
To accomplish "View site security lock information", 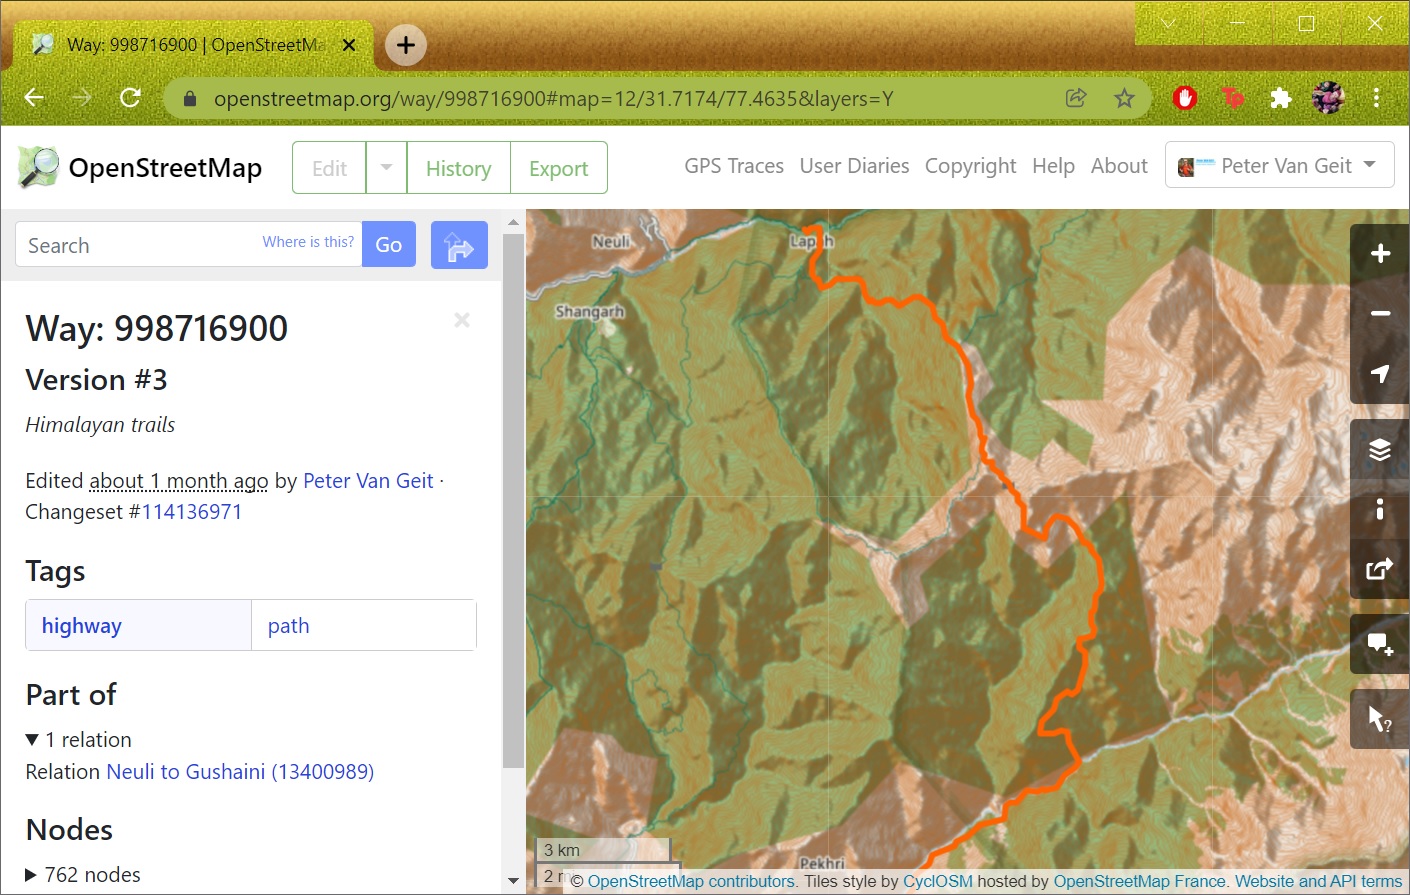I will pos(190,99).
